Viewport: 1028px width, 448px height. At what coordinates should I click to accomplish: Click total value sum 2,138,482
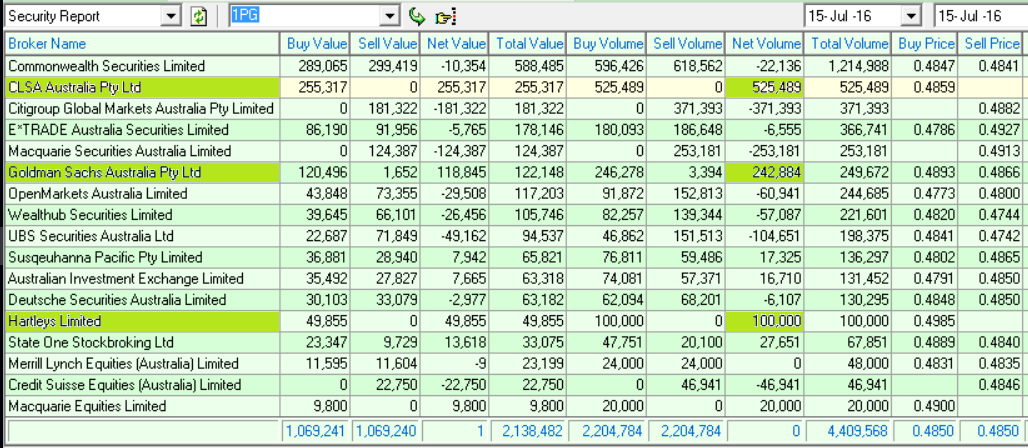528,430
